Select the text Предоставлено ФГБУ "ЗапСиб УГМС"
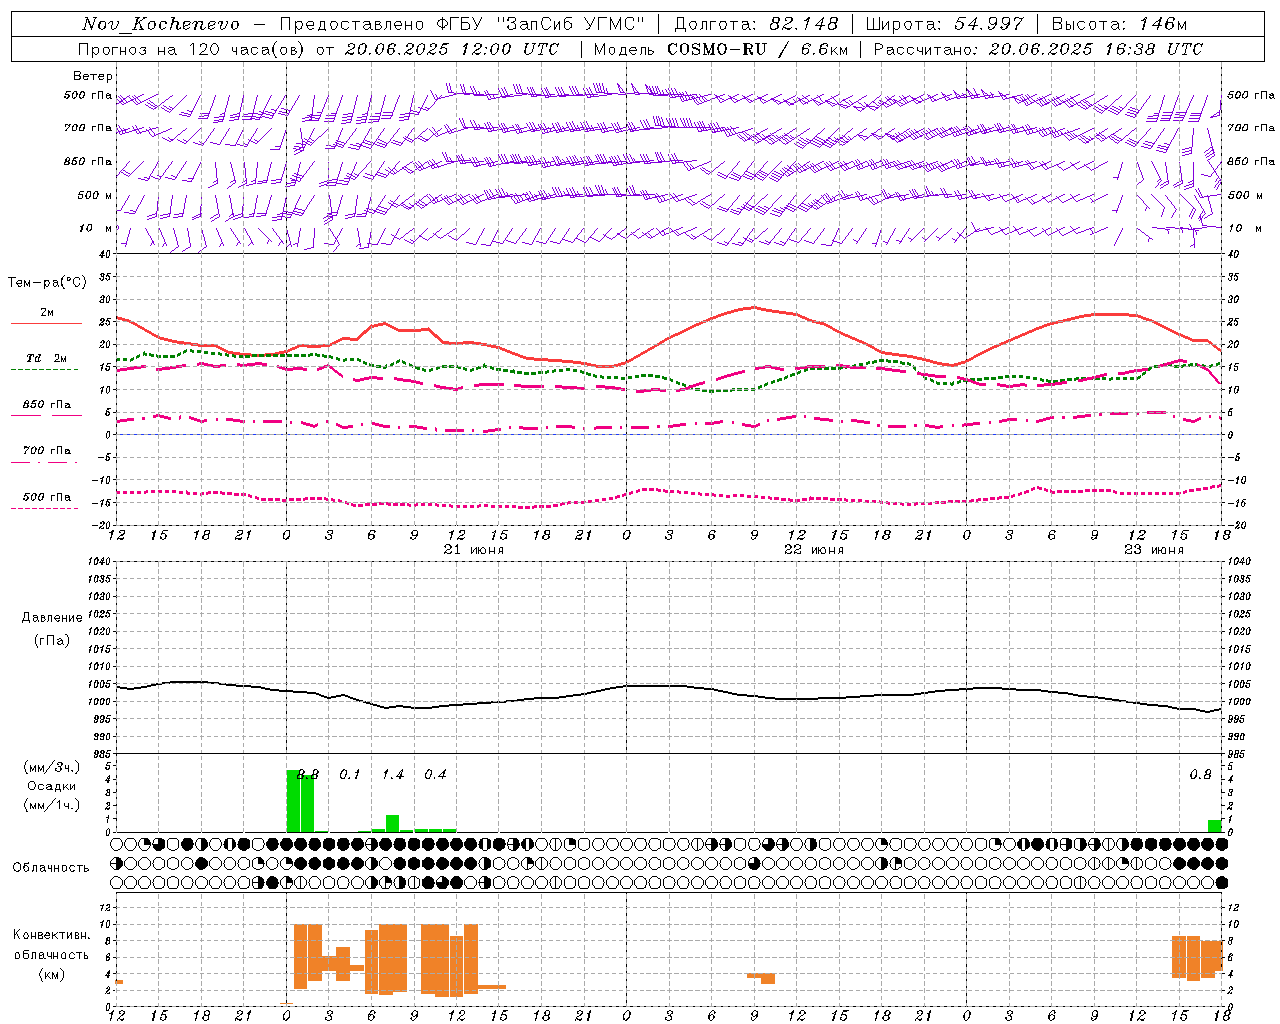Screen dimensions: 1280x1024 click(462, 24)
